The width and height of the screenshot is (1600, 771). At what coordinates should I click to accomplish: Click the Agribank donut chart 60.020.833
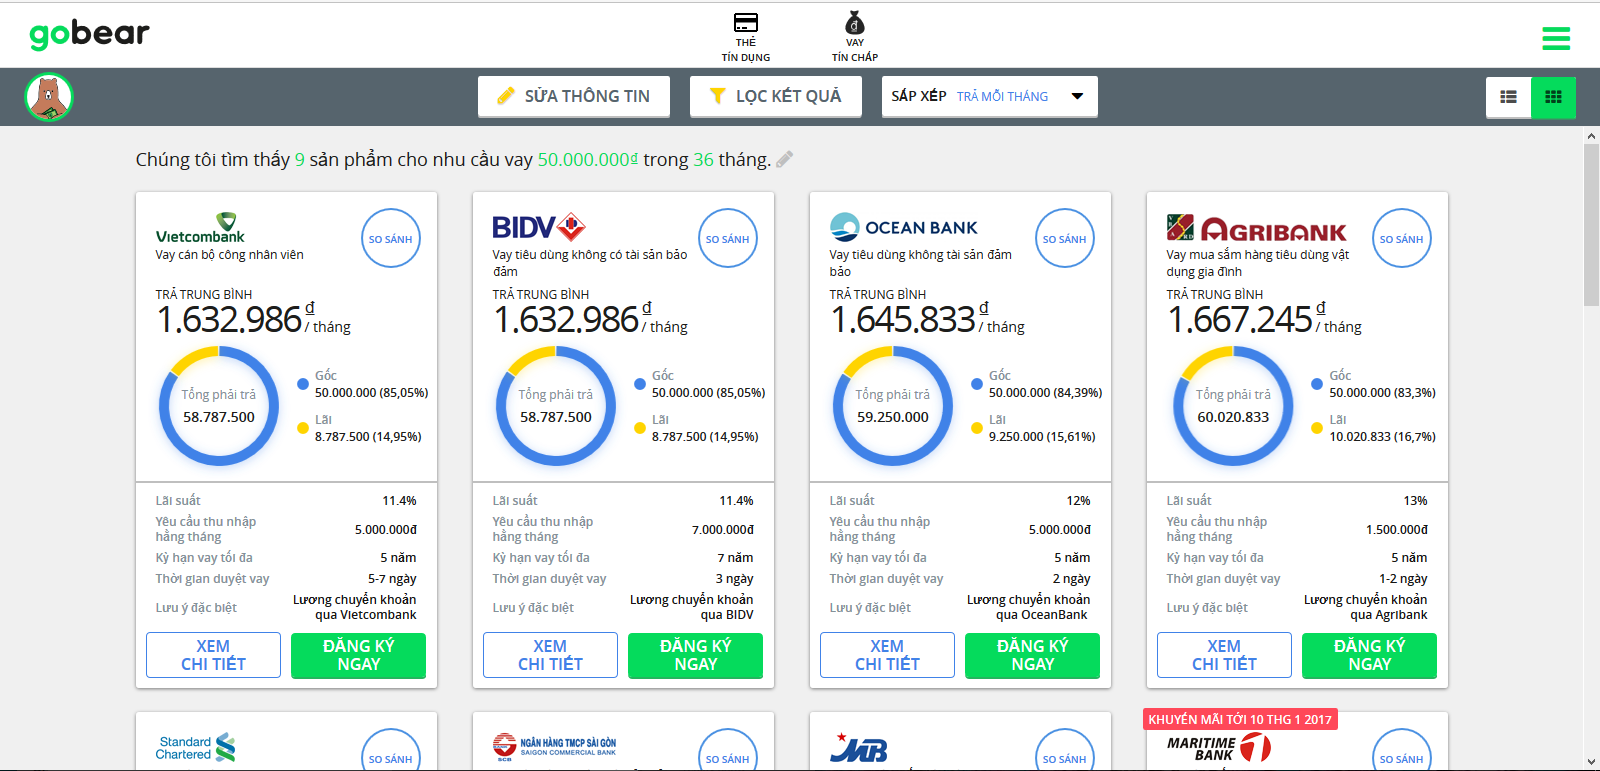pos(1233,406)
